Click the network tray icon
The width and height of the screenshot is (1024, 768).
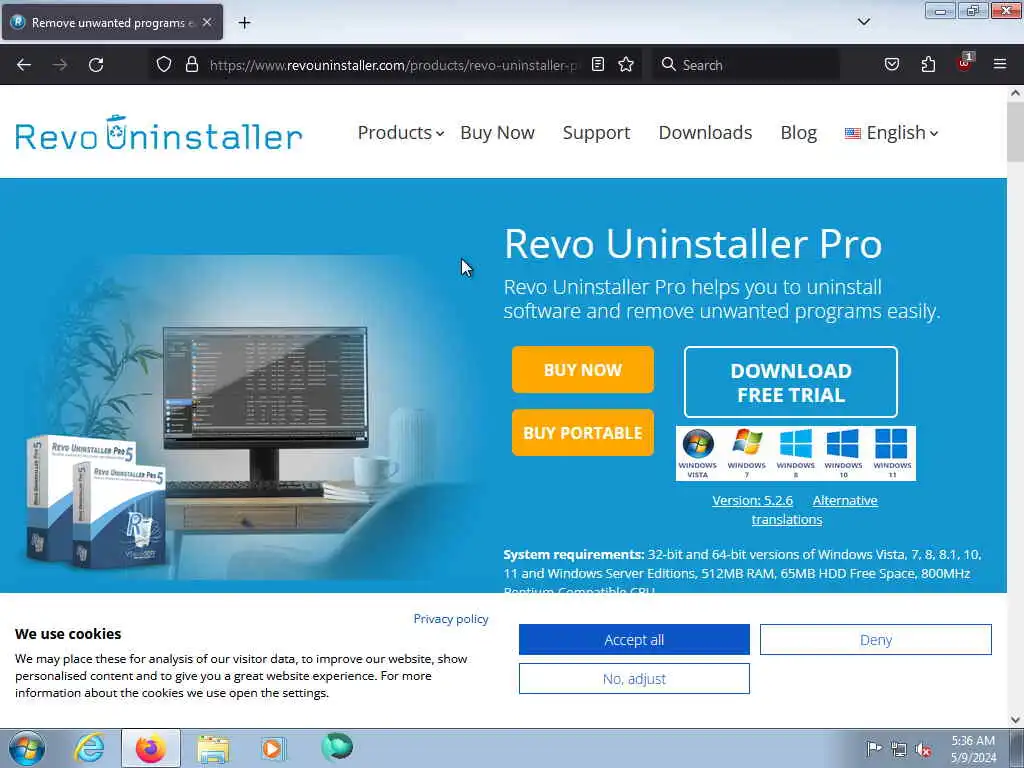click(x=899, y=749)
